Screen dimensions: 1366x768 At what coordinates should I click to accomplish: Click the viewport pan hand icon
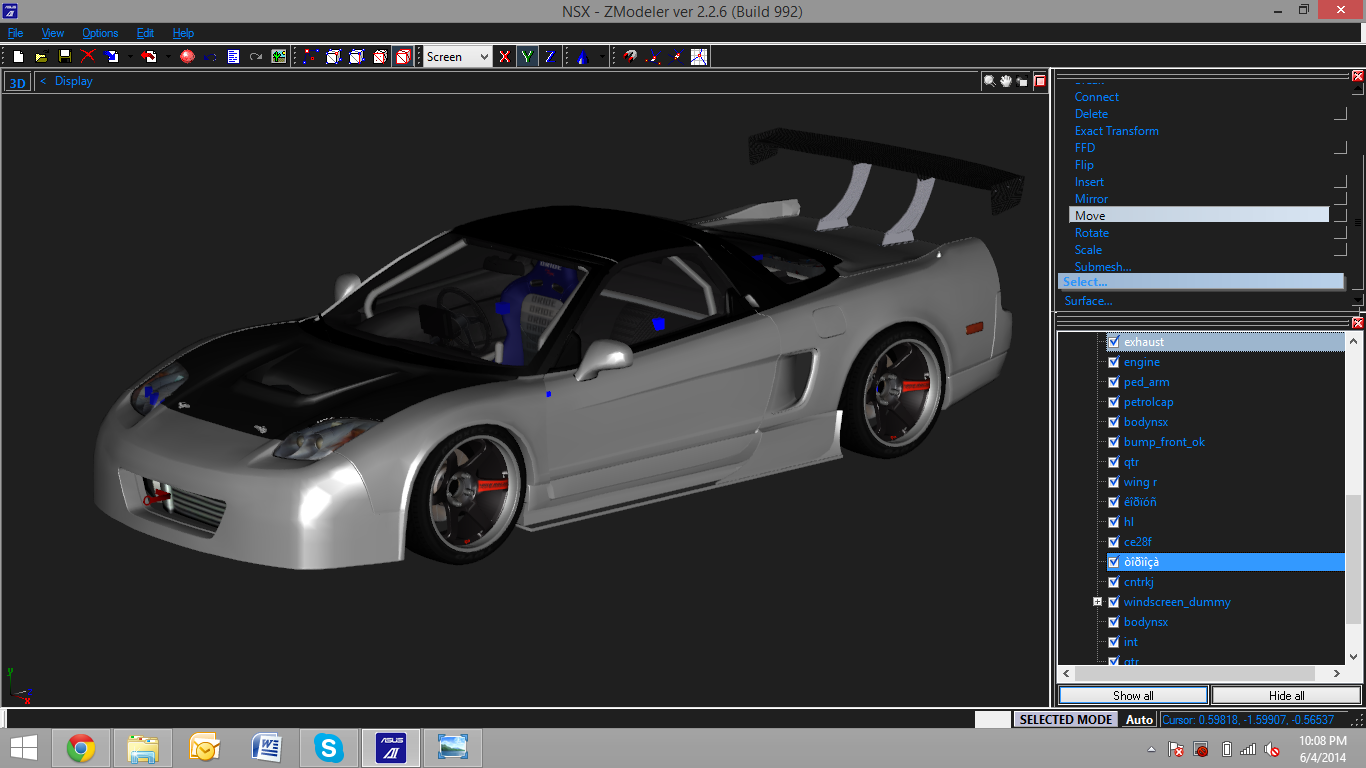click(1006, 81)
